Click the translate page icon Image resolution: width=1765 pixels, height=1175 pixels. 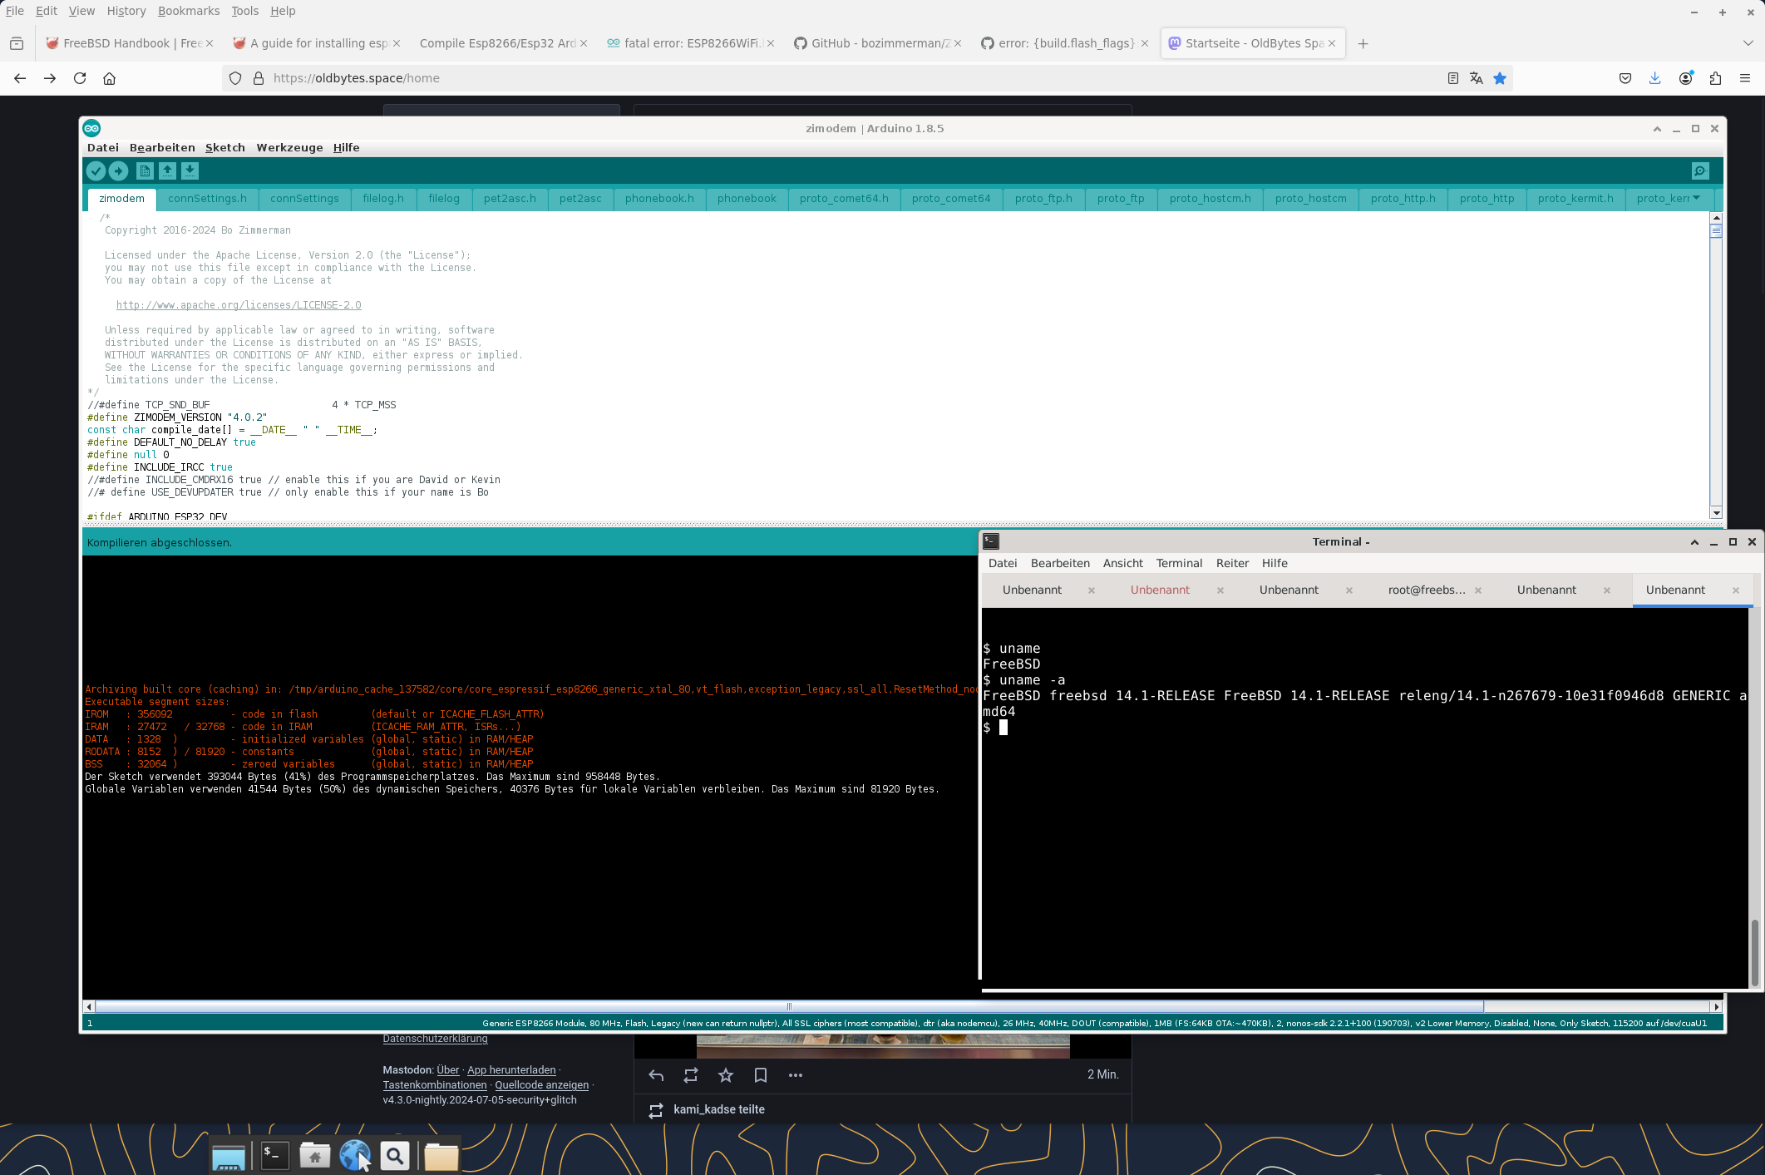(x=1476, y=78)
